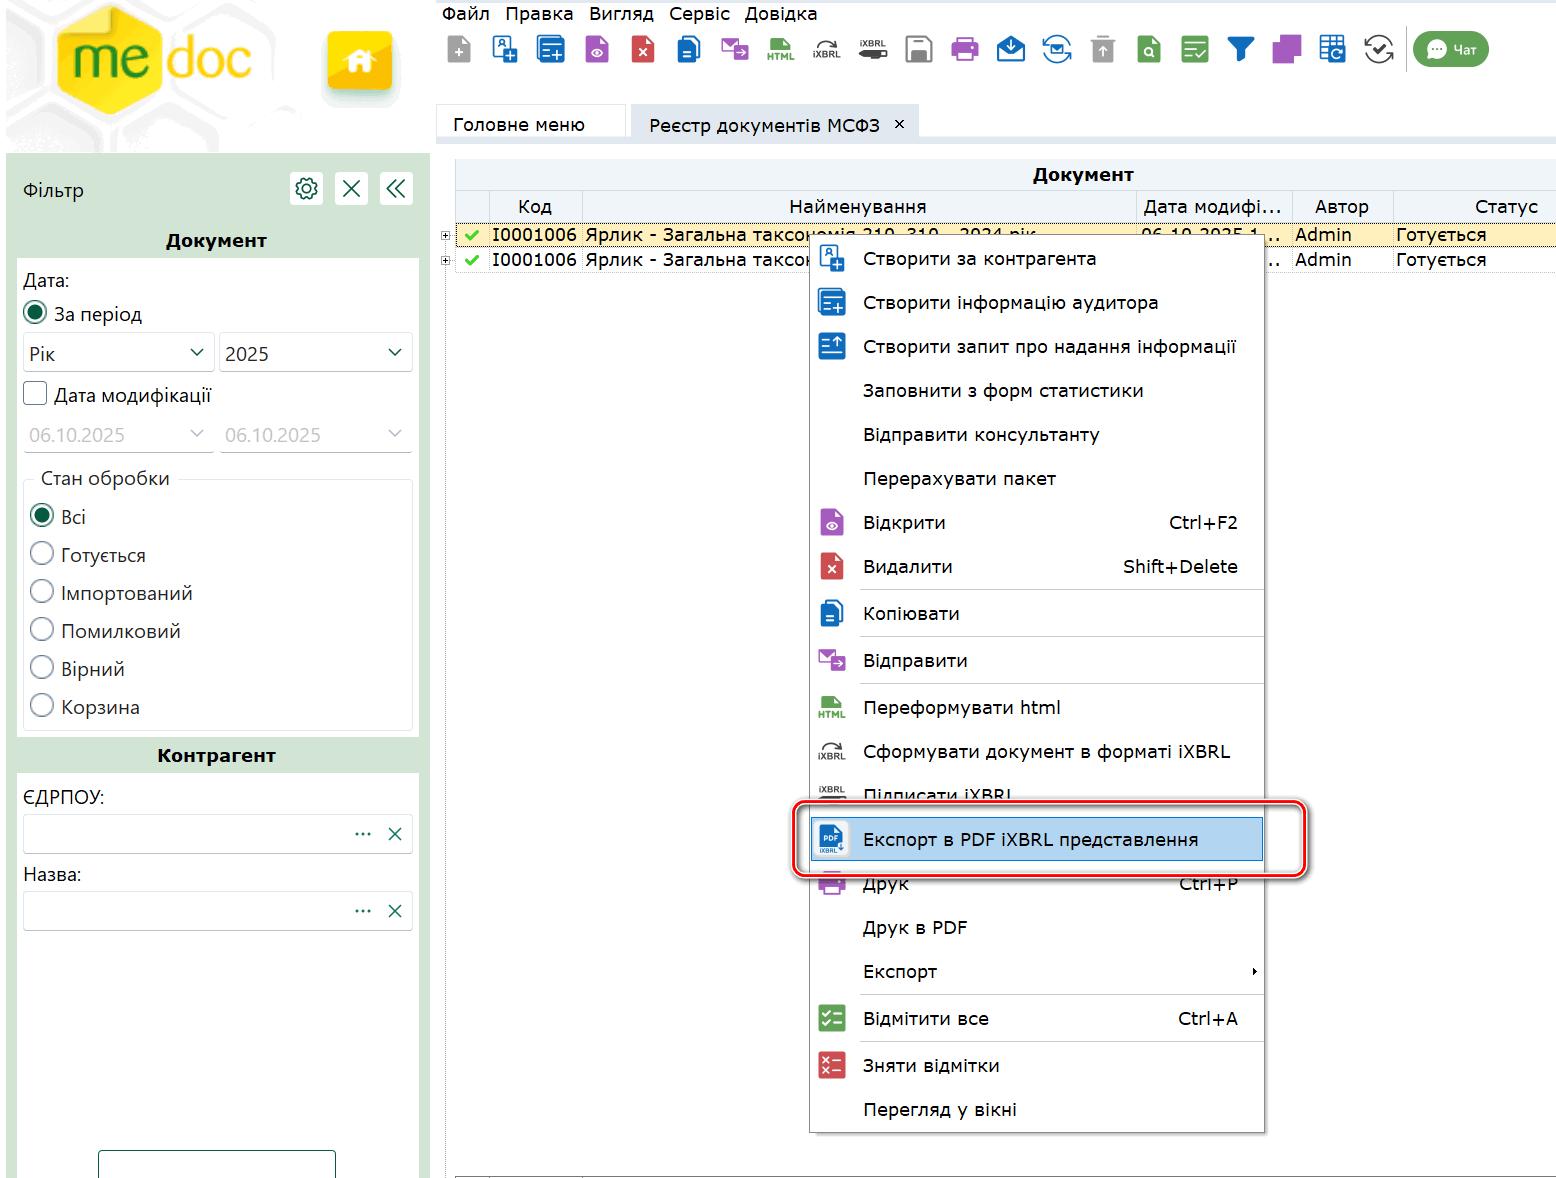The height and width of the screenshot is (1178, 1556).
Task: Open the Довідка menu
Action: 781,14
